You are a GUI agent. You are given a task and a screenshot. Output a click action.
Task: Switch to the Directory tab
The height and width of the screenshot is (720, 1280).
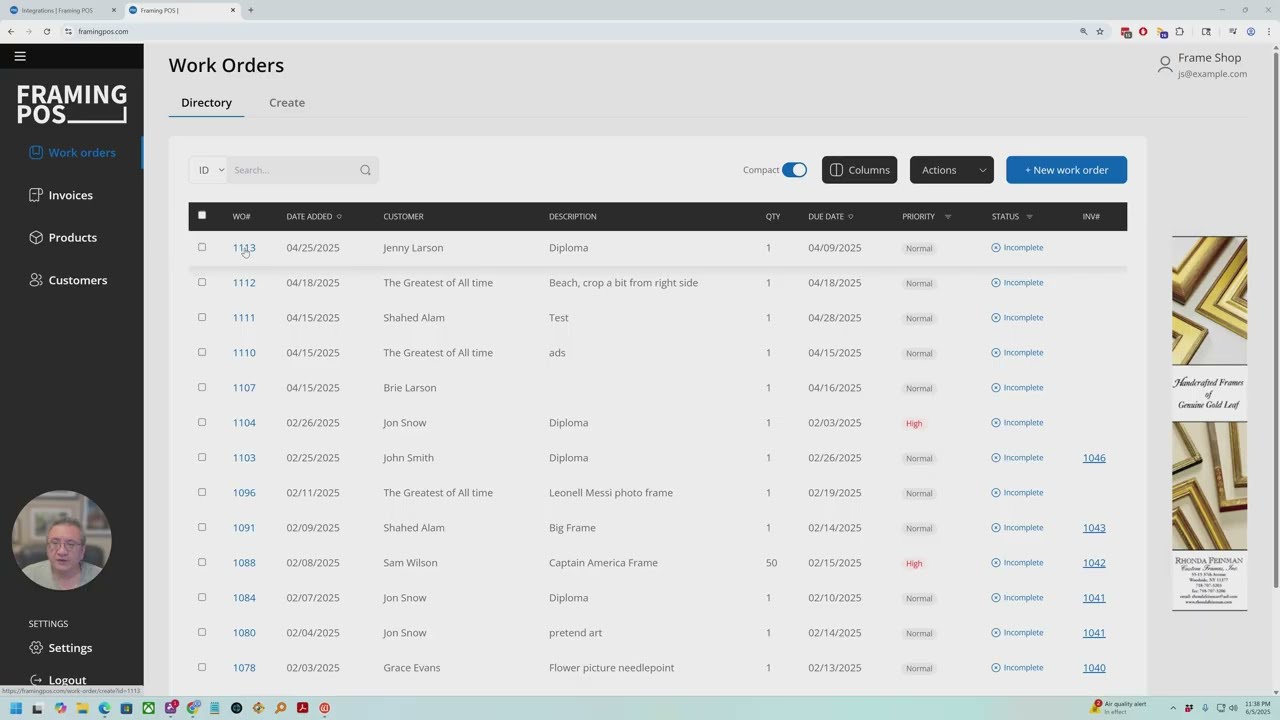[x=206, y=103]
